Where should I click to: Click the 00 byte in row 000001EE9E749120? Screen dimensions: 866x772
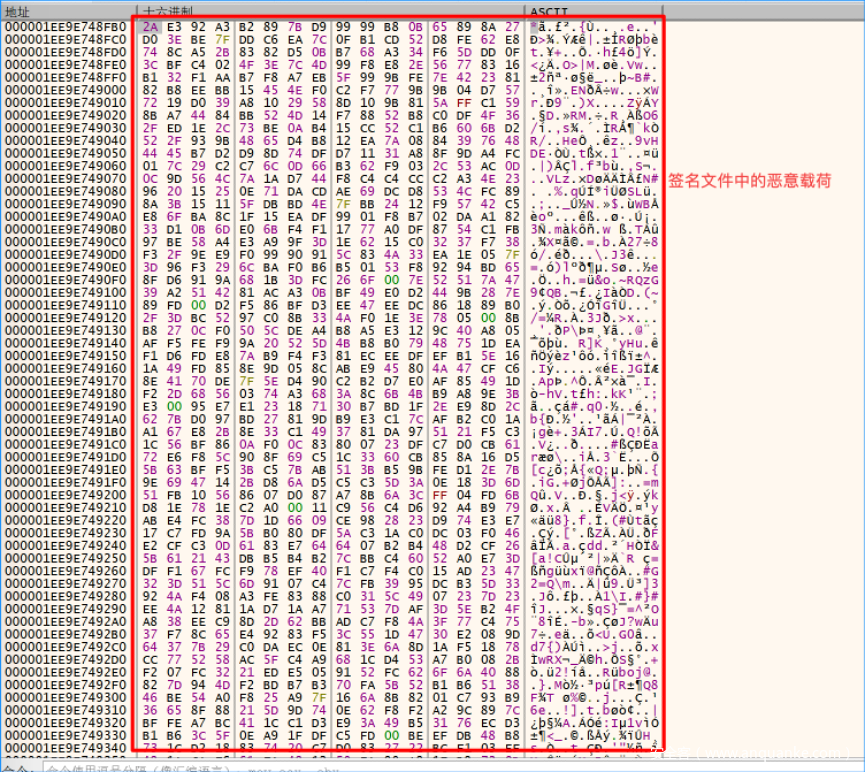(x=488, y=318)
